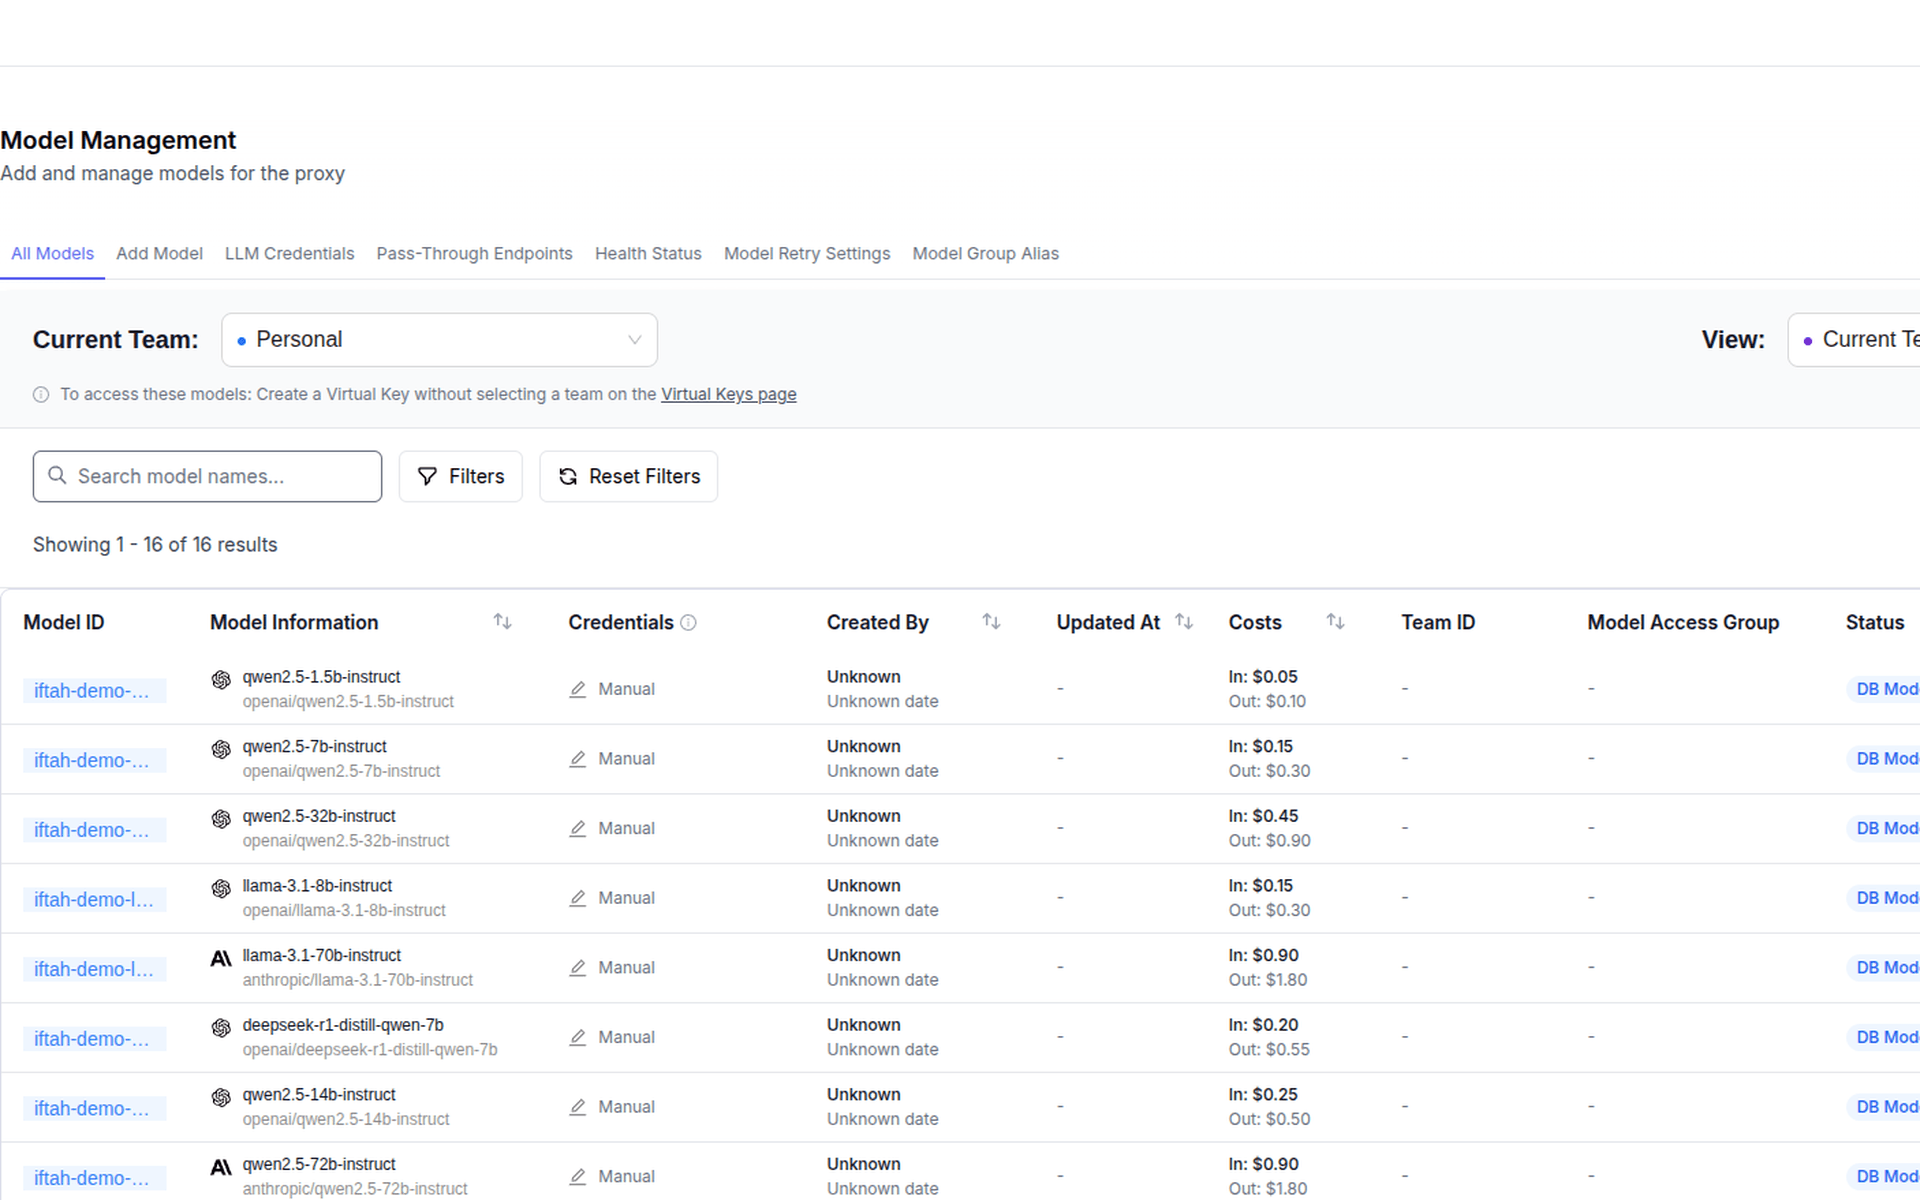
Task: Click pencil icon in llama-3.1-8b-instruct credentials
Action: pyautogui.click(x=578, y=898)
